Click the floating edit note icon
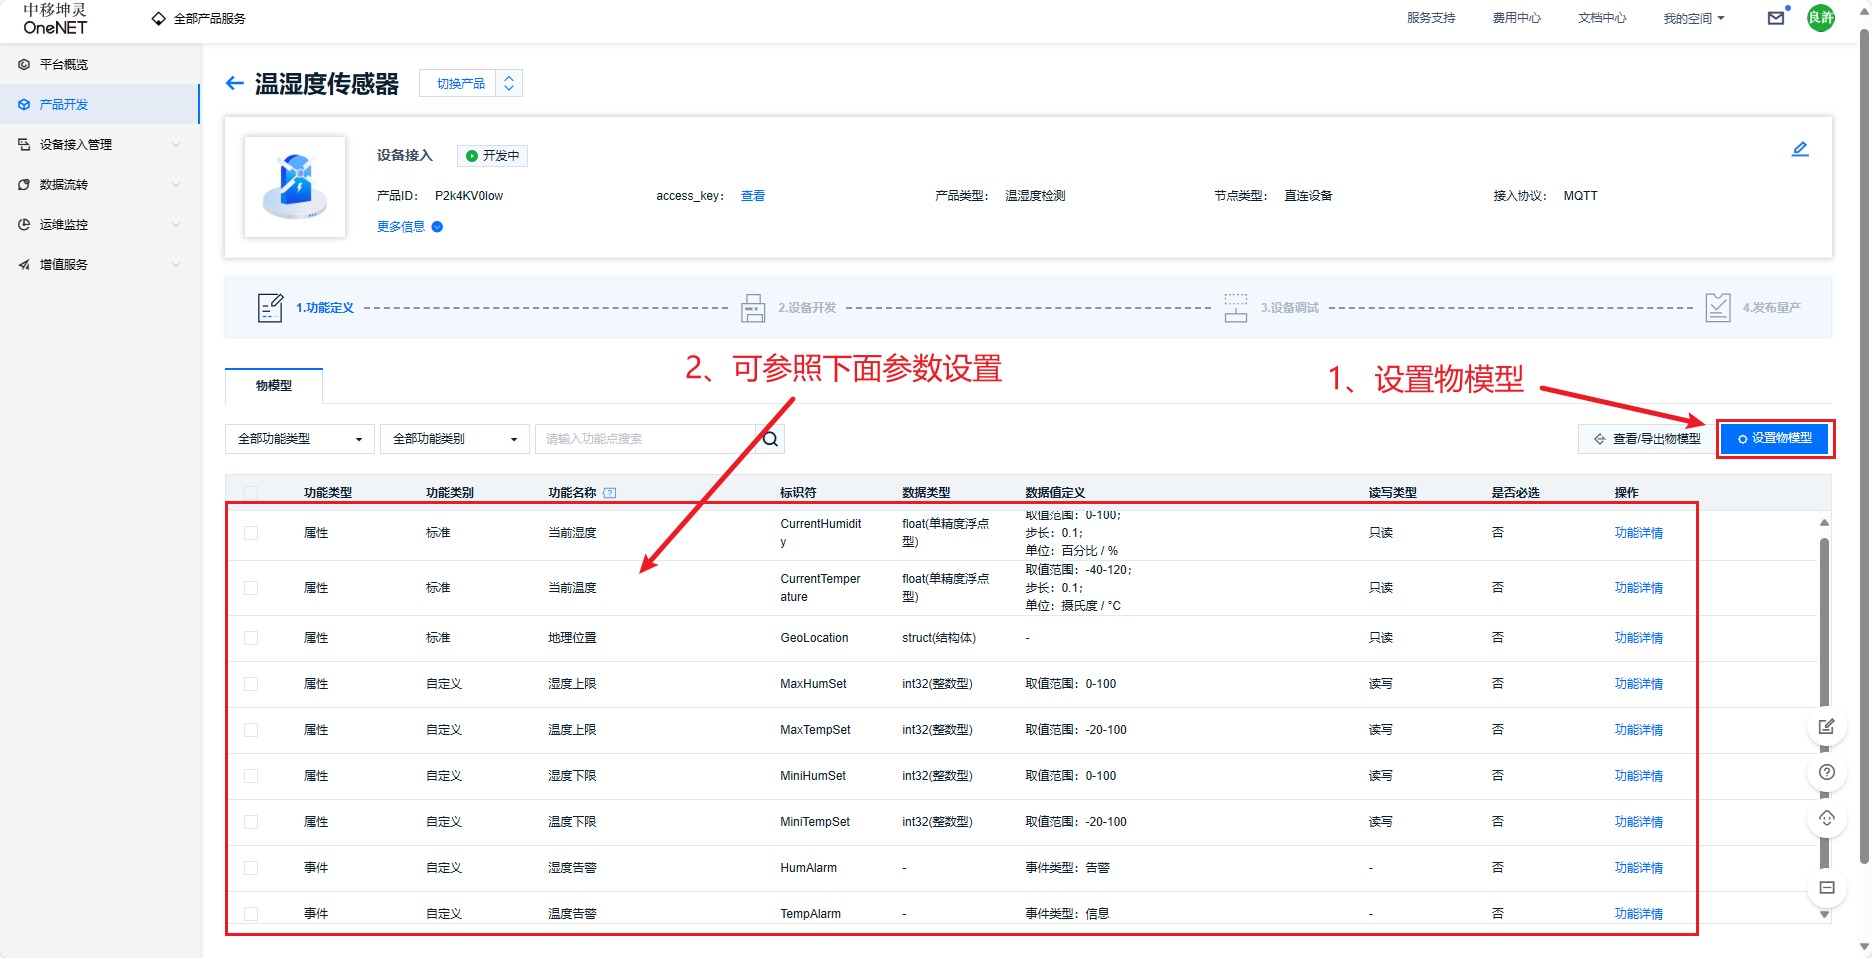 pos(1826,726)
